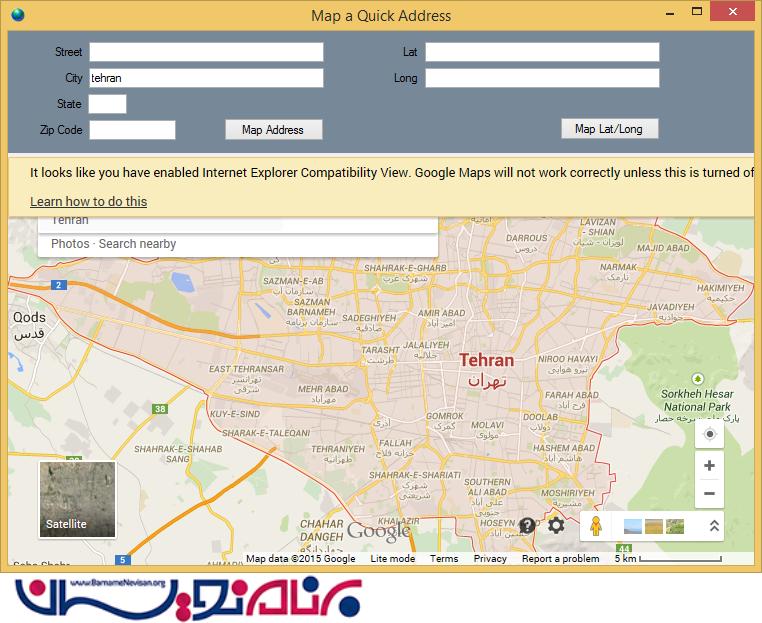
Task: Zoom in the map with plus button
Action: [x=709, y=466]
